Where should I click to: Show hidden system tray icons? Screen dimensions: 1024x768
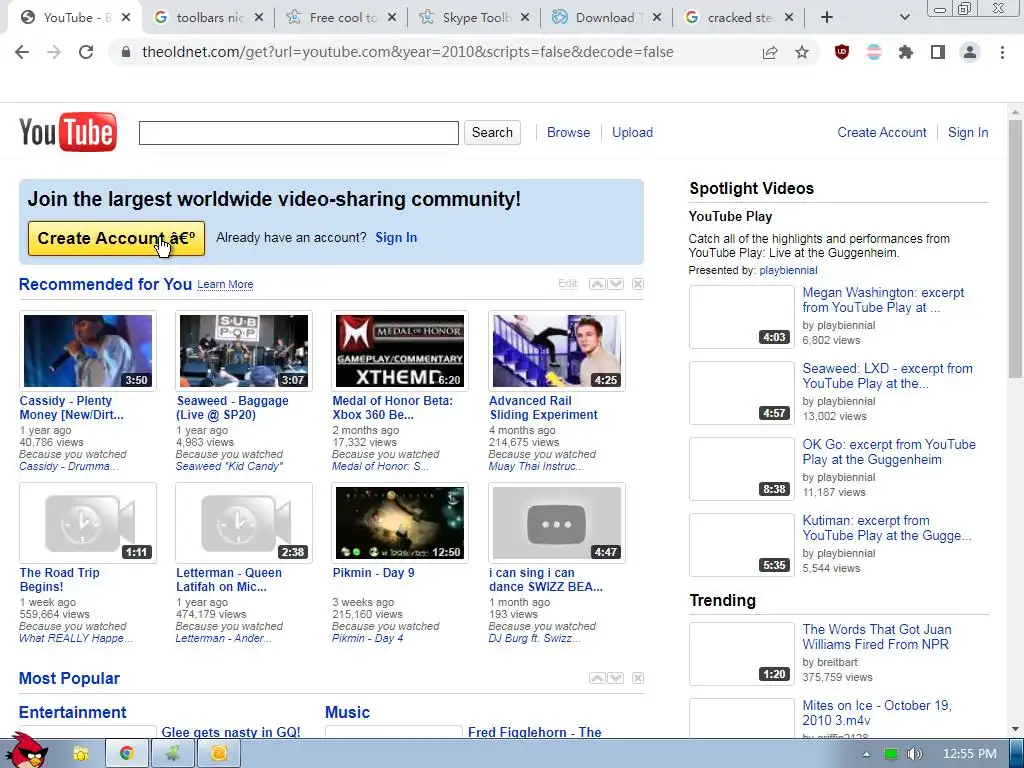866,754
